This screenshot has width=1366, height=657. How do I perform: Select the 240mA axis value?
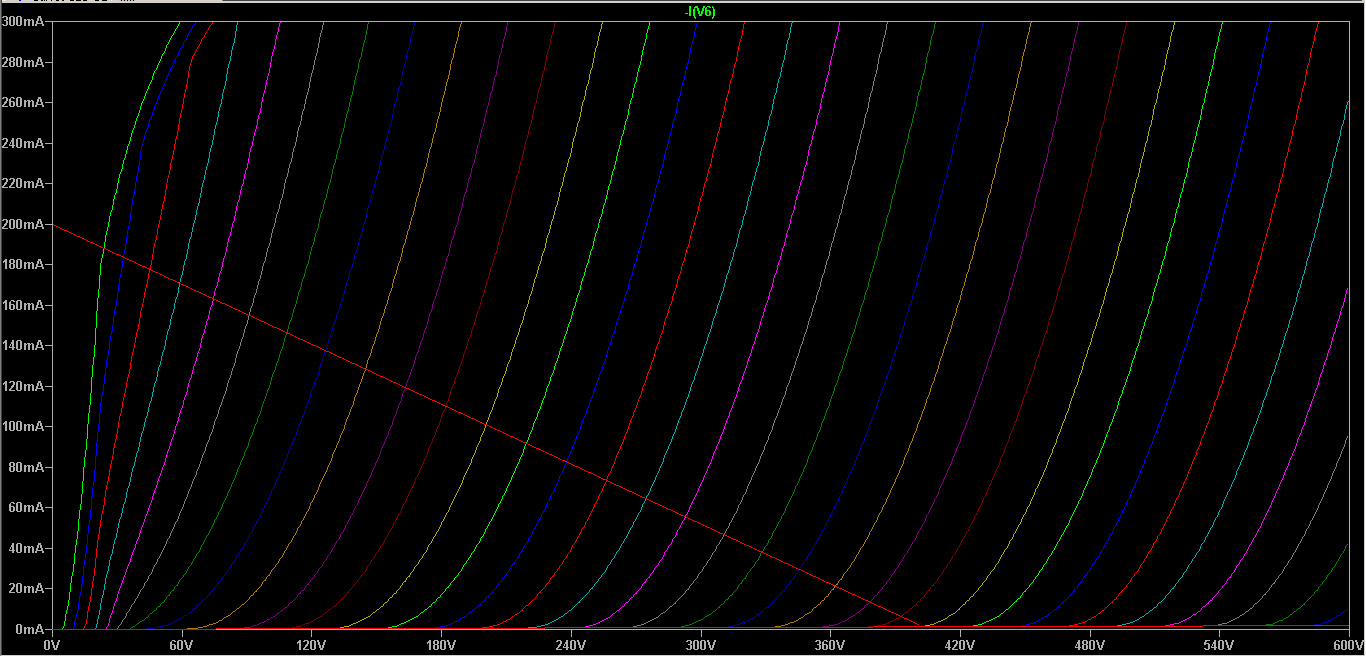[22, 143]
